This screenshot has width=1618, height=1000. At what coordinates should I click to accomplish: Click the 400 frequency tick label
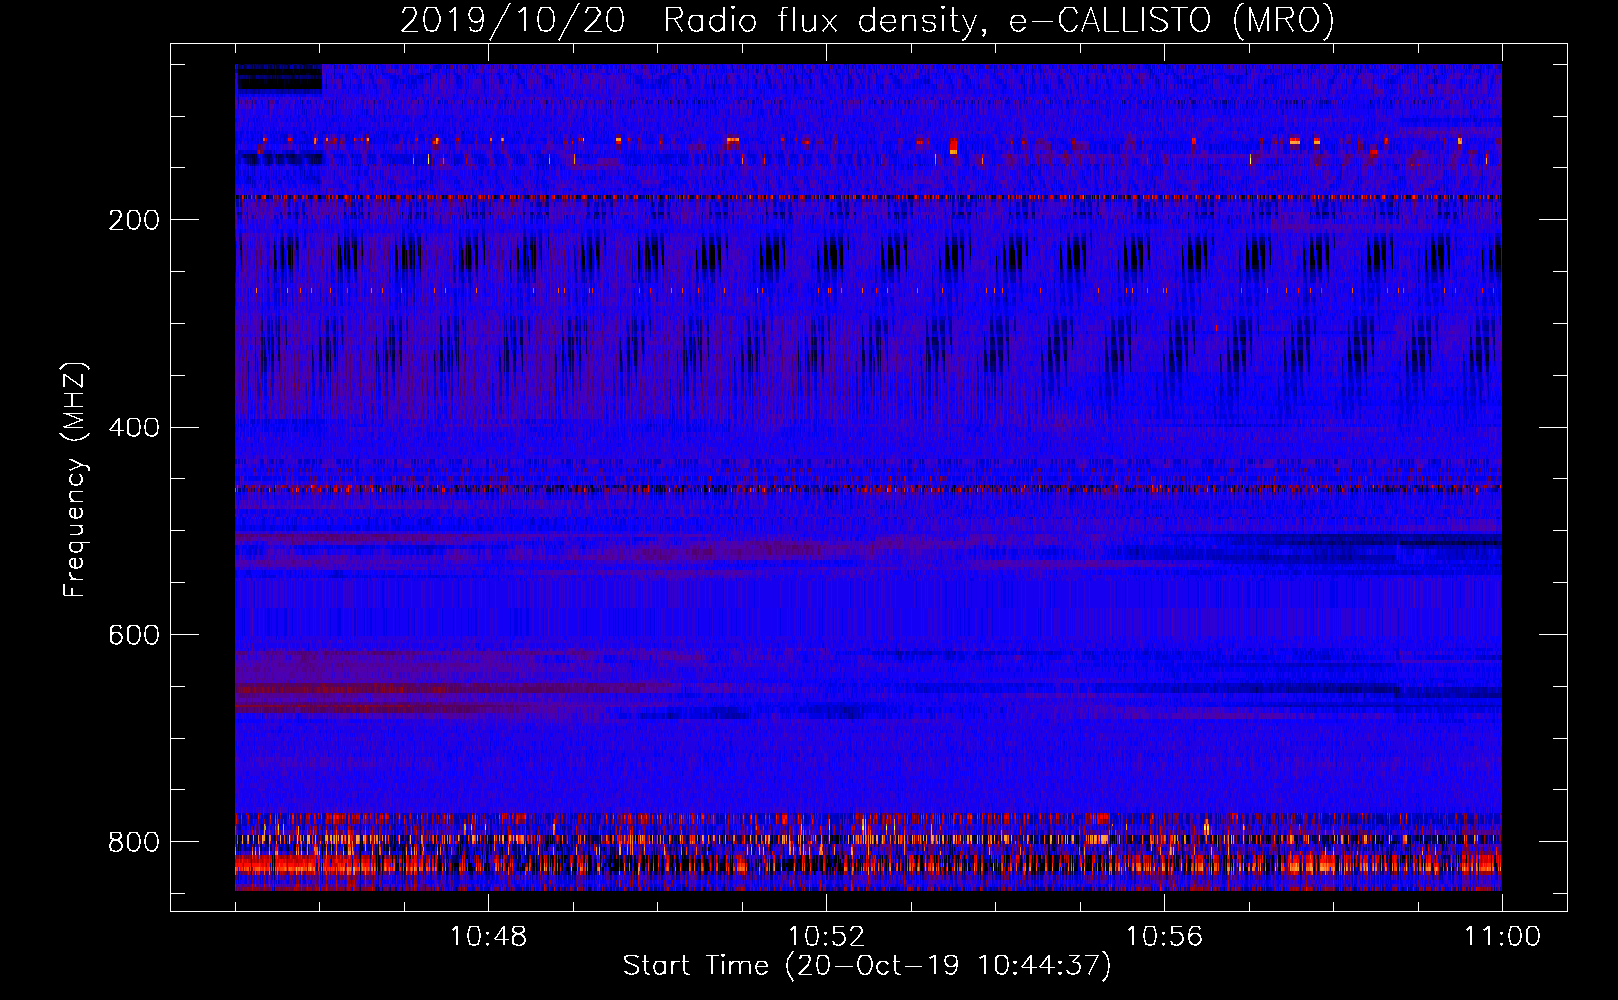coord(134,428)
